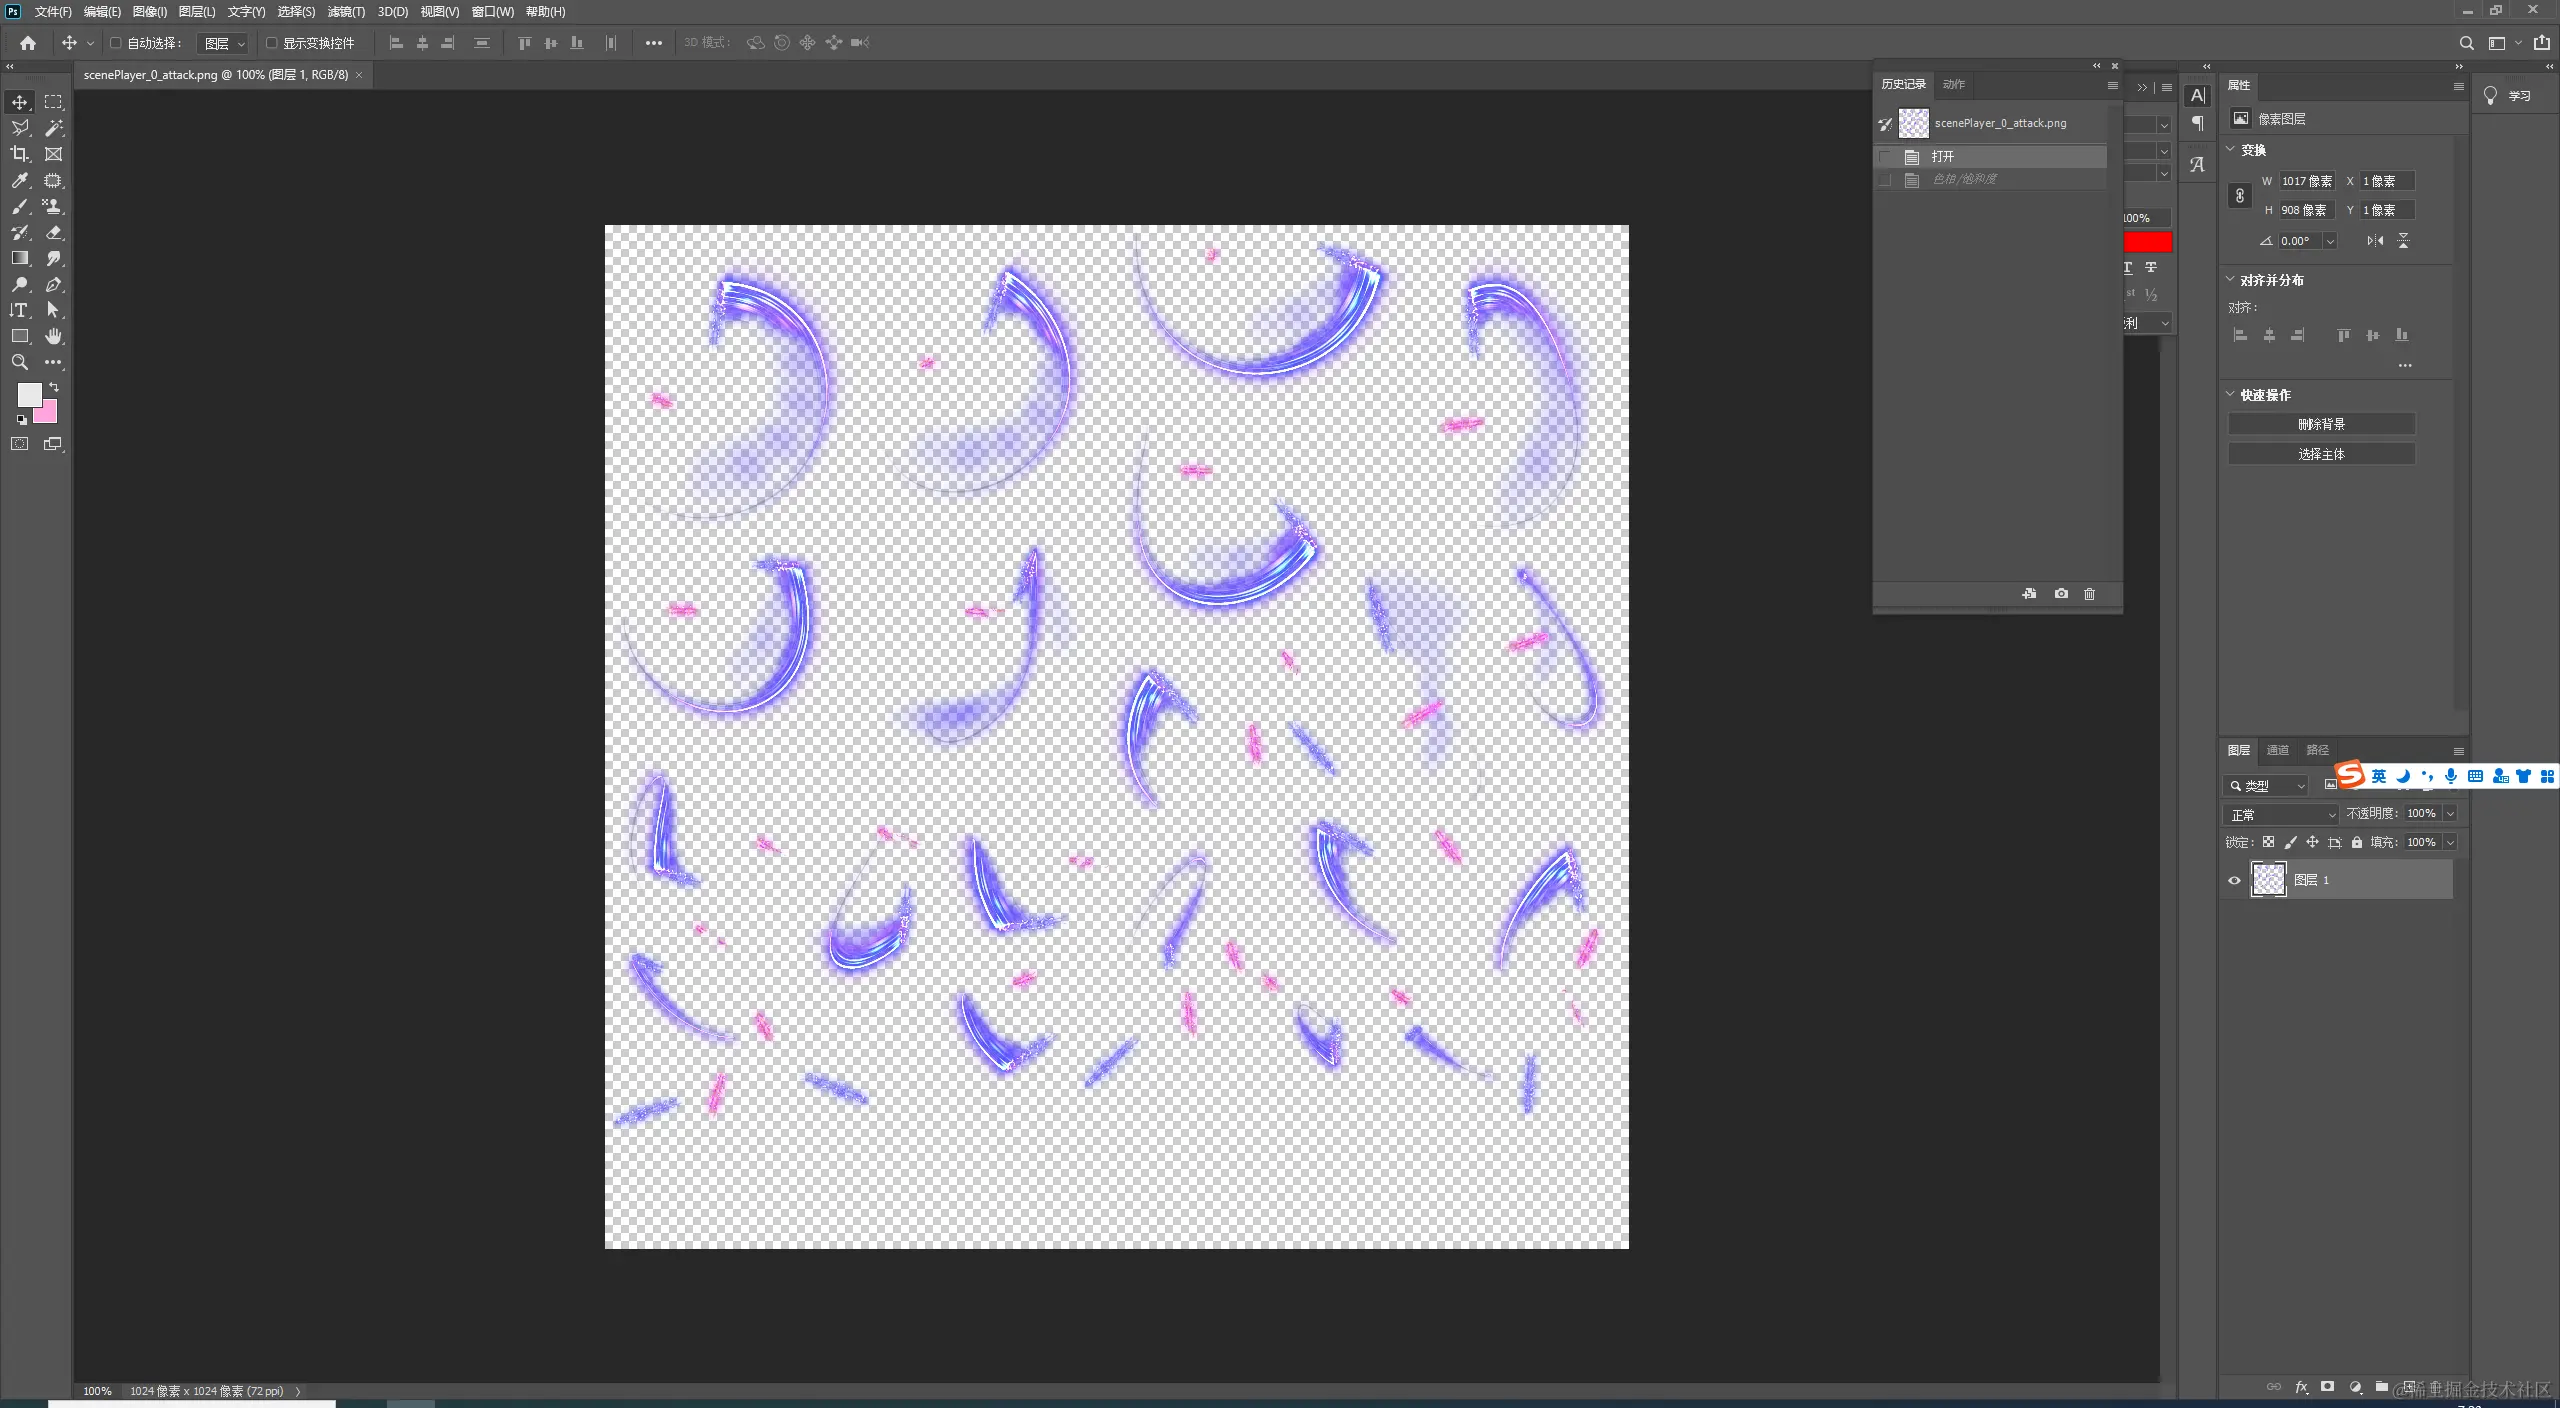Image resolution: width=2560 pixels, height=1408 pixels.
Task: Select the Pen tool
Action: 53,284
